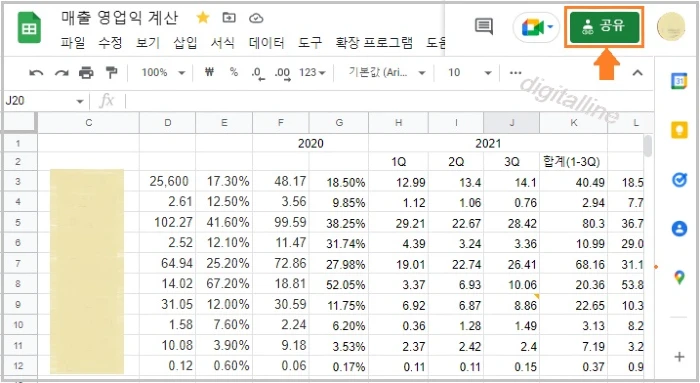This screenshot has height=383, width=700.
Task: Open the account profile avatar
Action: pos(671,27)
